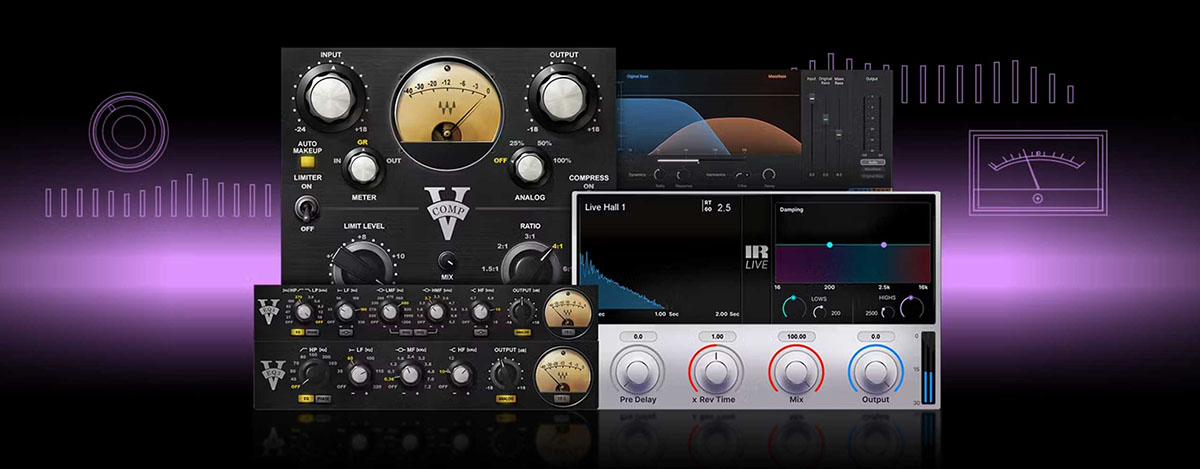Click the x Rev Time knob

[x=716, y=373]
